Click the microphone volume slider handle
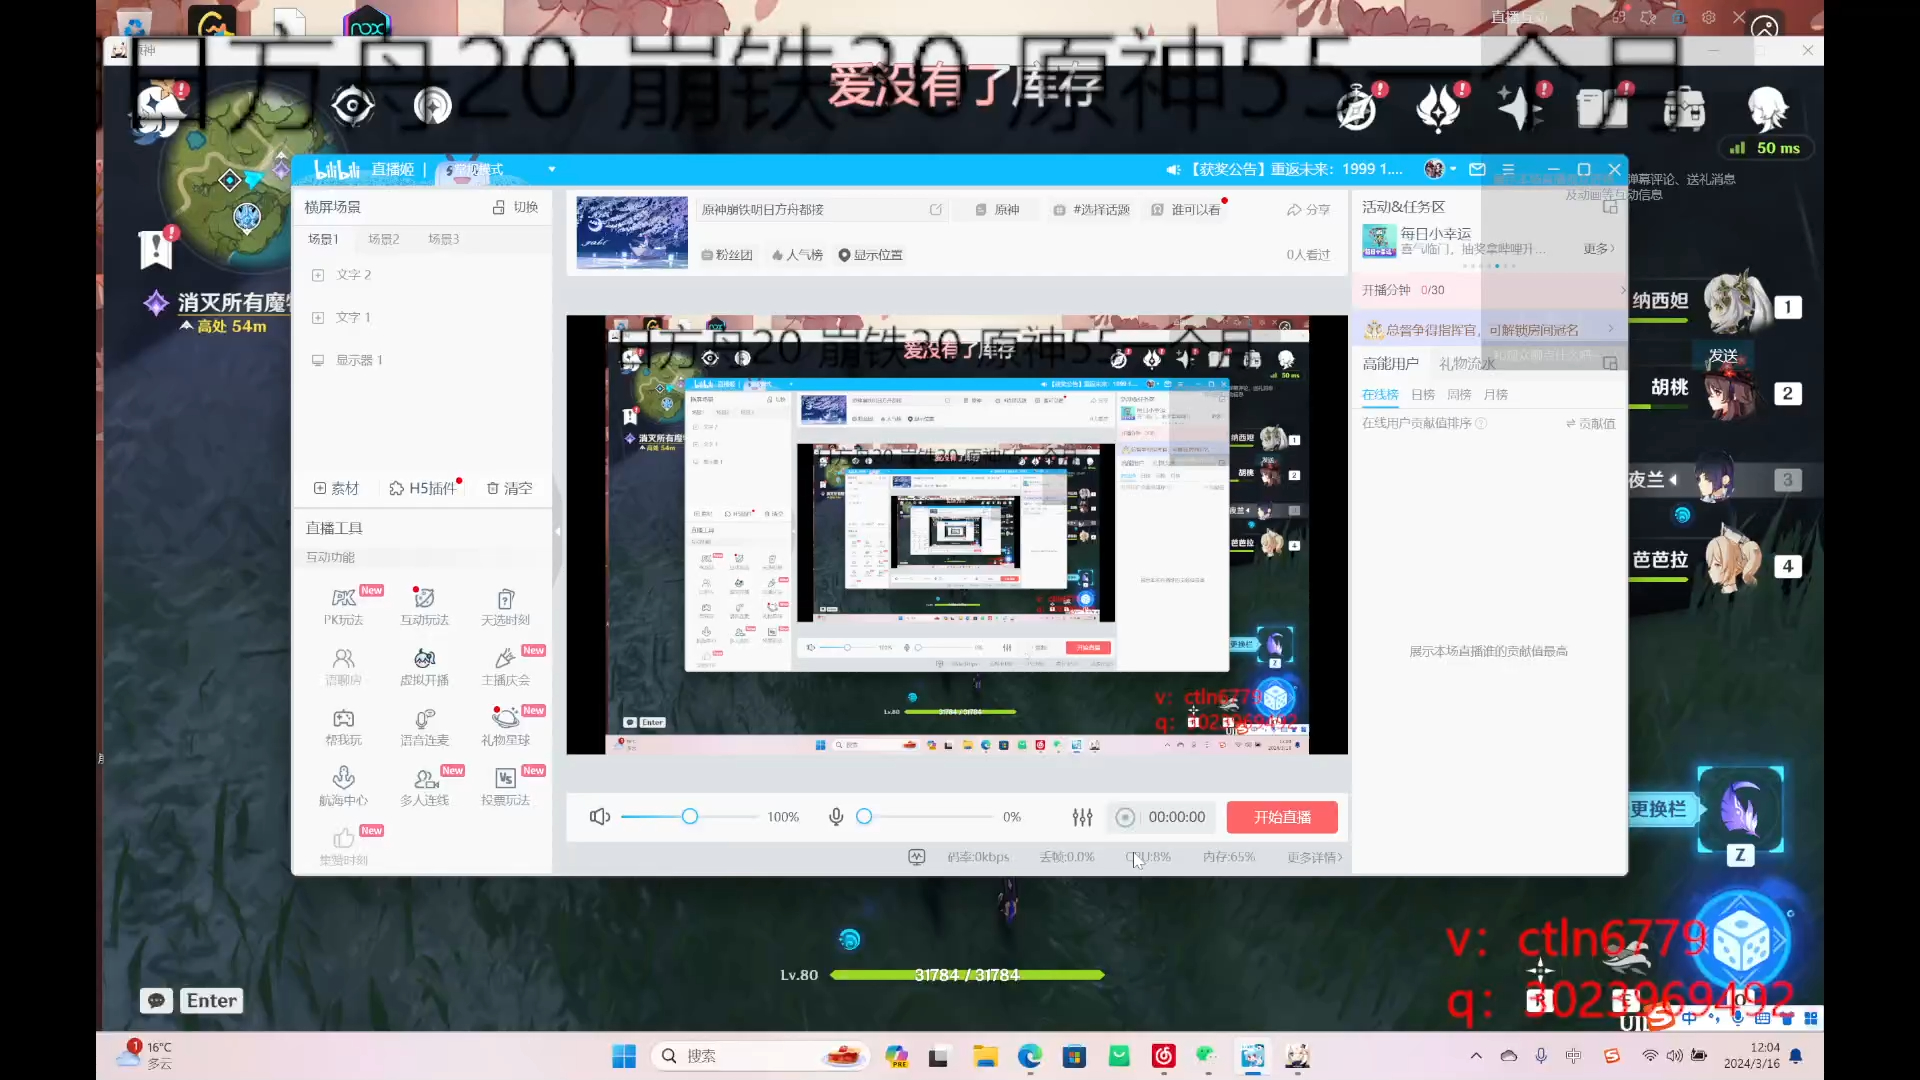The image size is (1920, 1080). point(864,817)
